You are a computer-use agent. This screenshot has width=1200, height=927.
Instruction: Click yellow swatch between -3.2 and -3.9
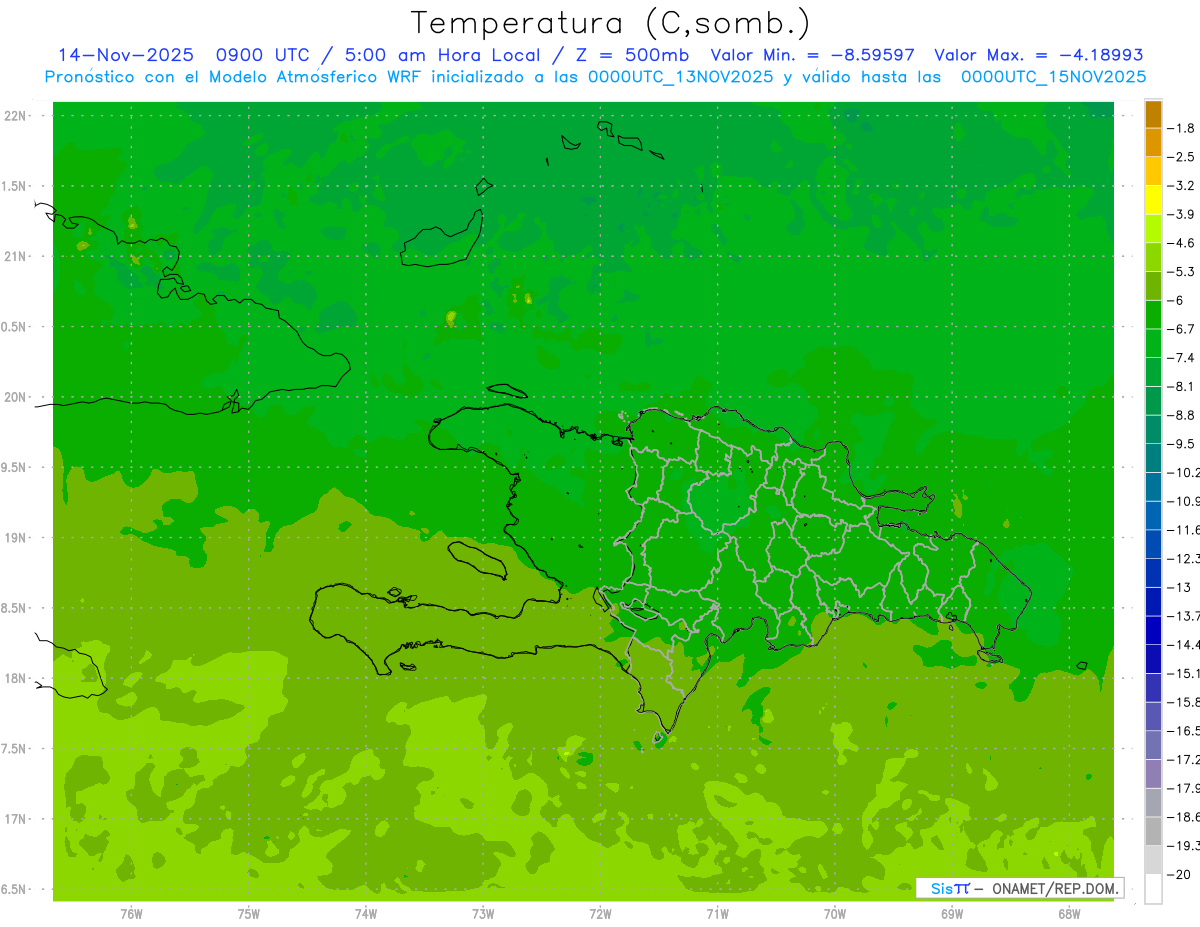tap(1153, 200)
